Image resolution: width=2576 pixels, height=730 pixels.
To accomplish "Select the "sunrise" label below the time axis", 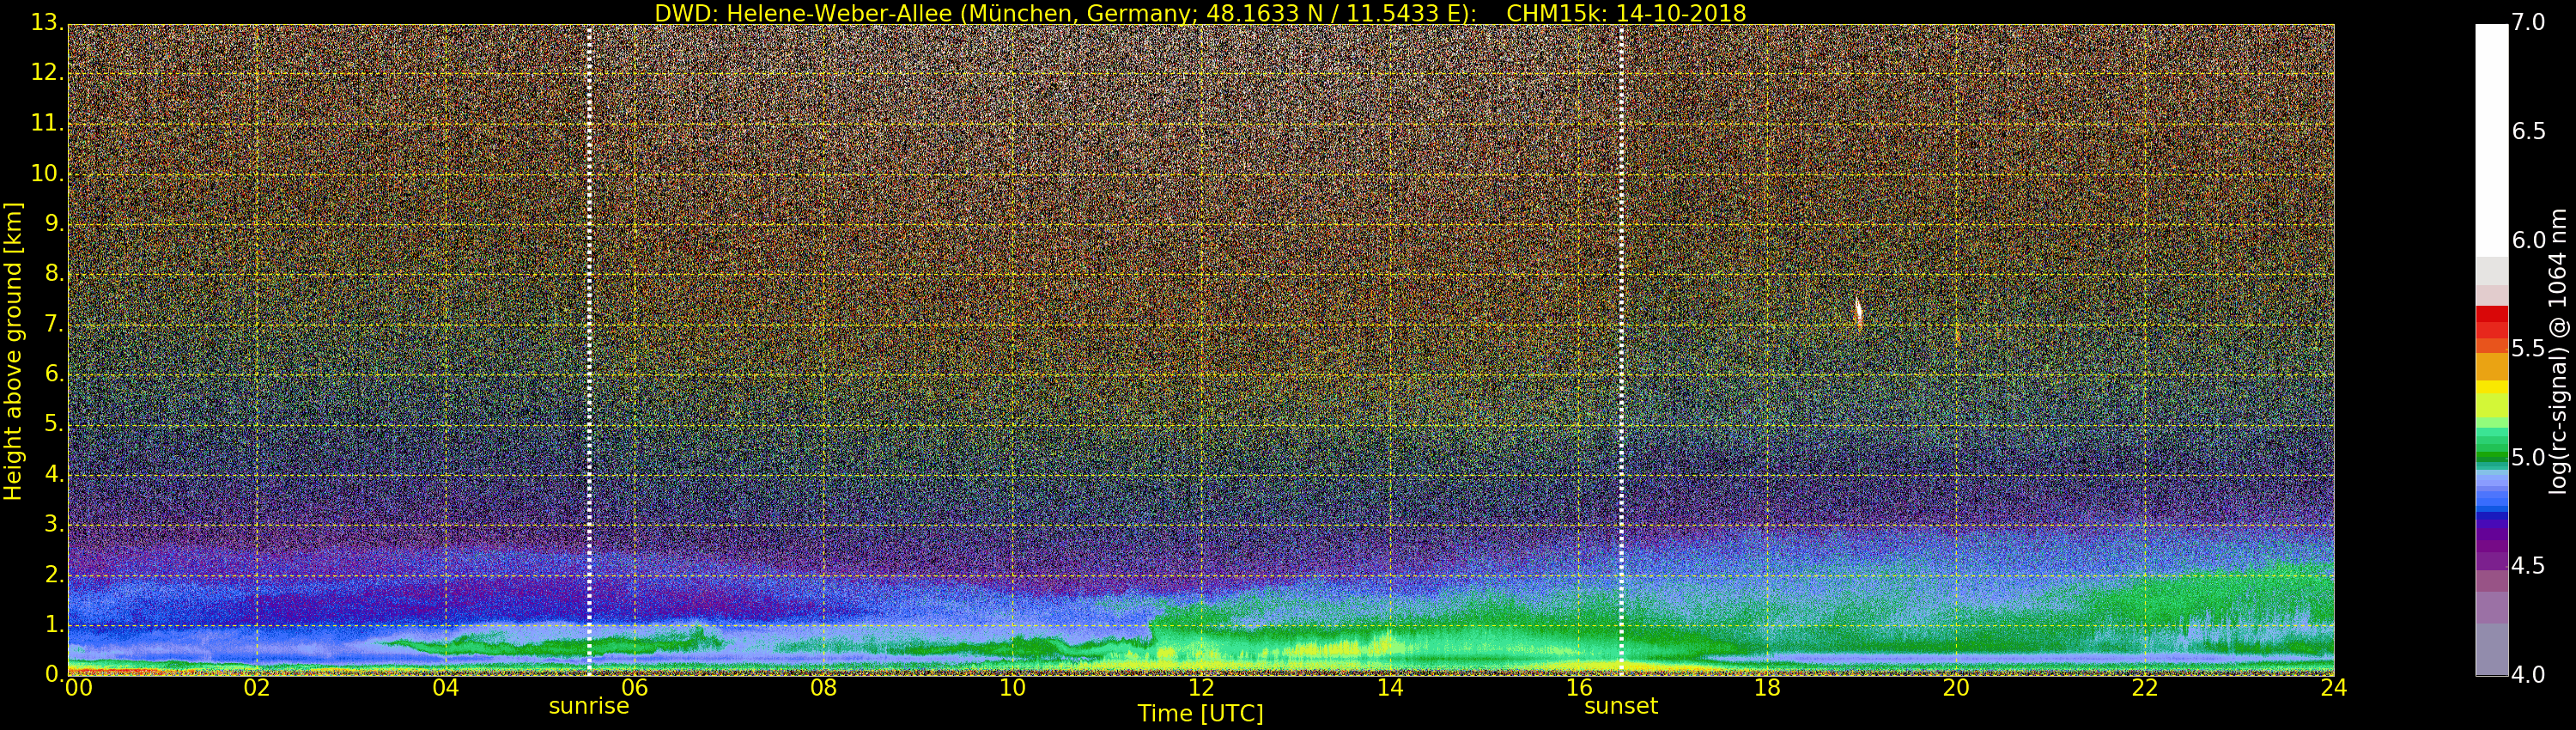I will (x=589, y=706).
